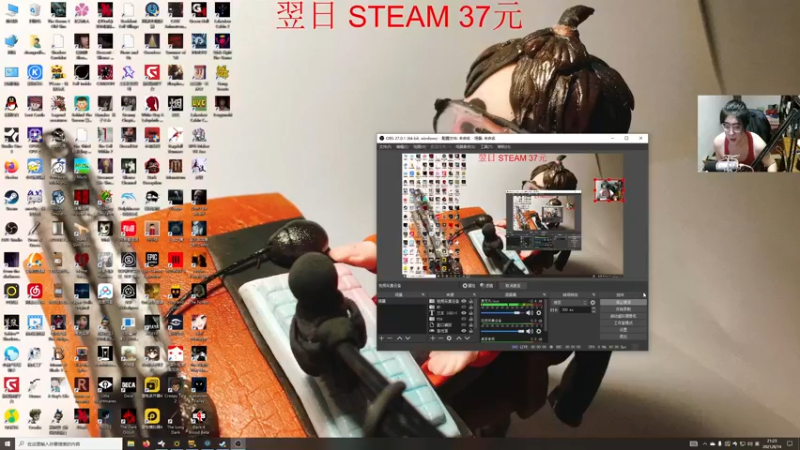Click first mixer channel volume slider
The height and width of the screenshot is (450, 800).
[x=503, y=313]
